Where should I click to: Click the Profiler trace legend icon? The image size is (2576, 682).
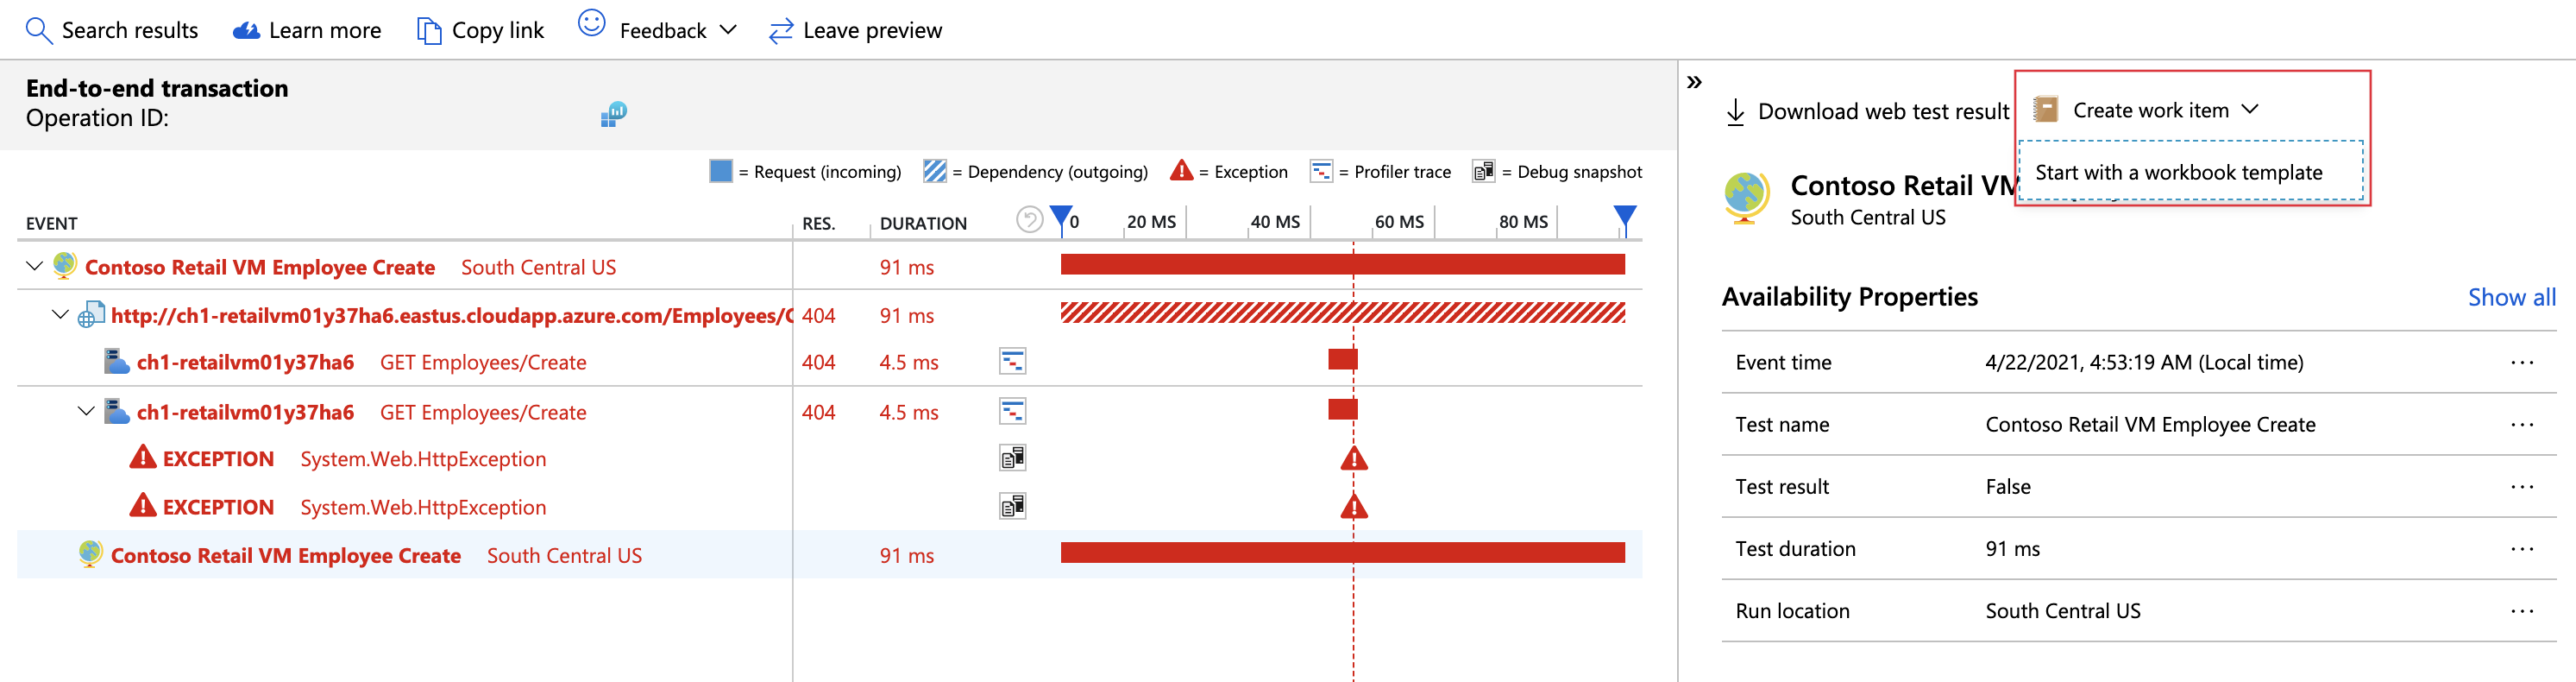coord(1321,171)
